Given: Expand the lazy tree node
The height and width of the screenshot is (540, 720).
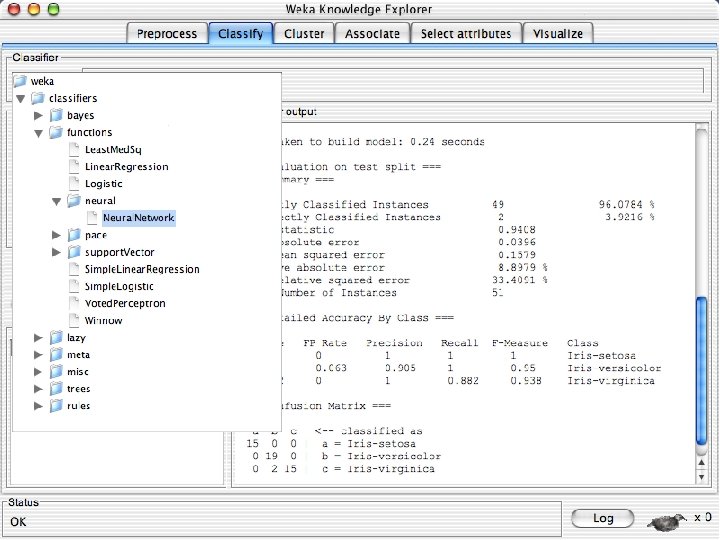Looking at the screenshot, I should point(39,338).
